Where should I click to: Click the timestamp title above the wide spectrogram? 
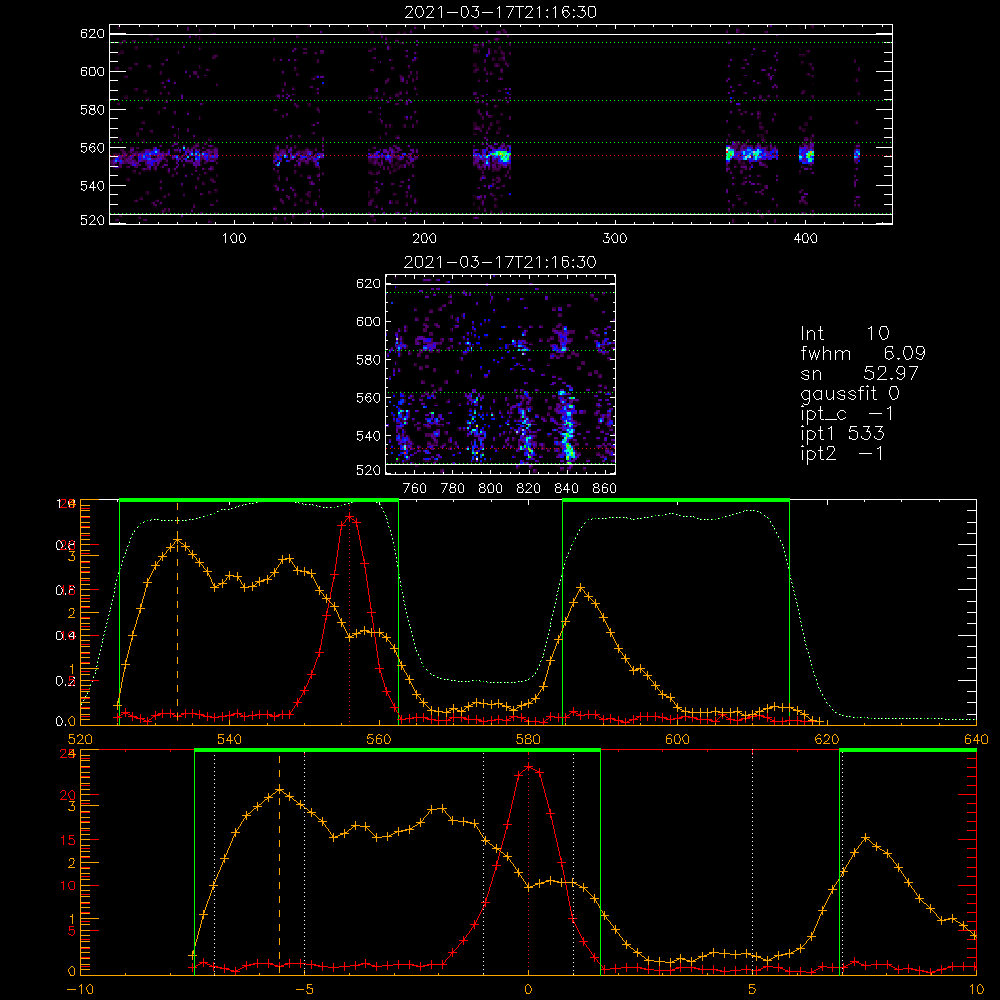500,12
